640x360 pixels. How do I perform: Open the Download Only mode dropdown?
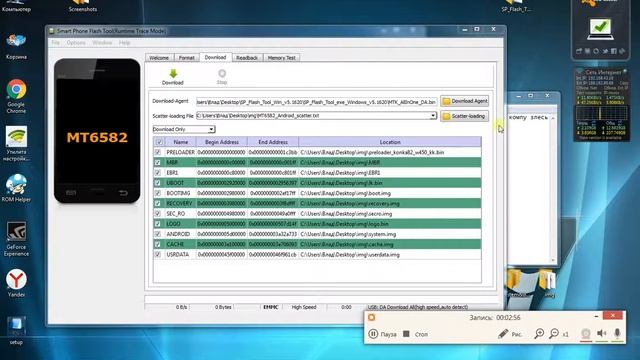click(184, 129)
